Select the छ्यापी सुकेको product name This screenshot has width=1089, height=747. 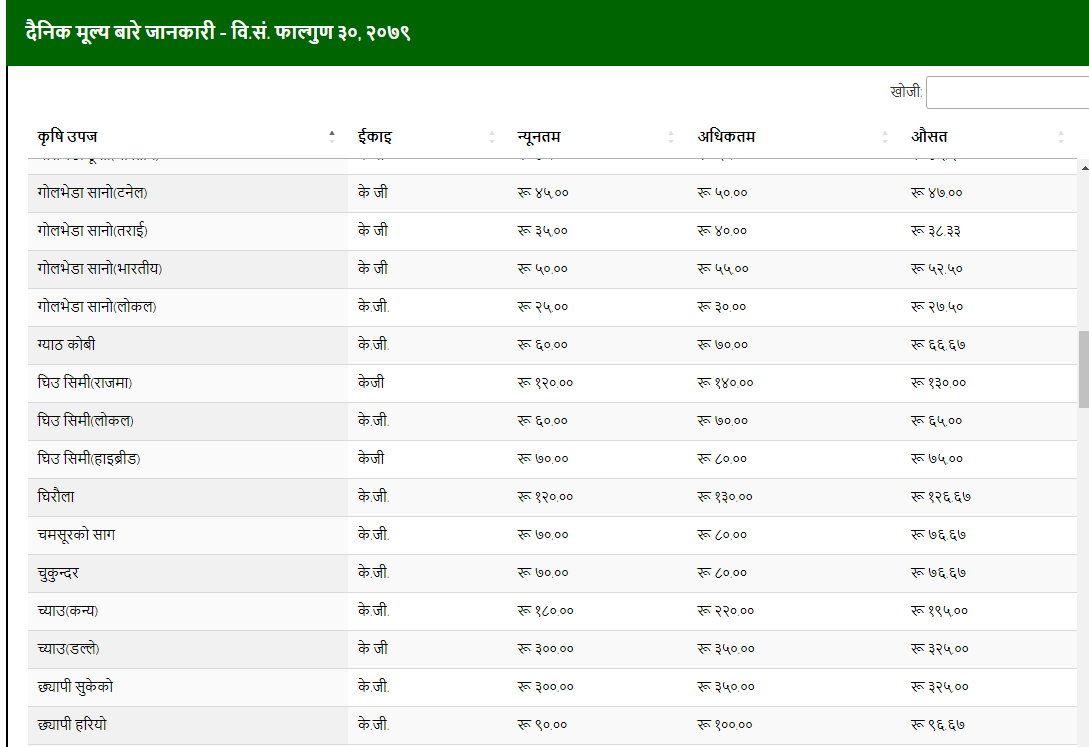[81, 687]
